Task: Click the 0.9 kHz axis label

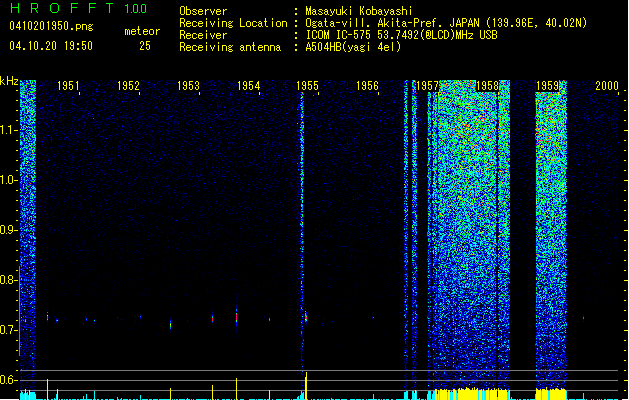Action: tap(9, 229)
